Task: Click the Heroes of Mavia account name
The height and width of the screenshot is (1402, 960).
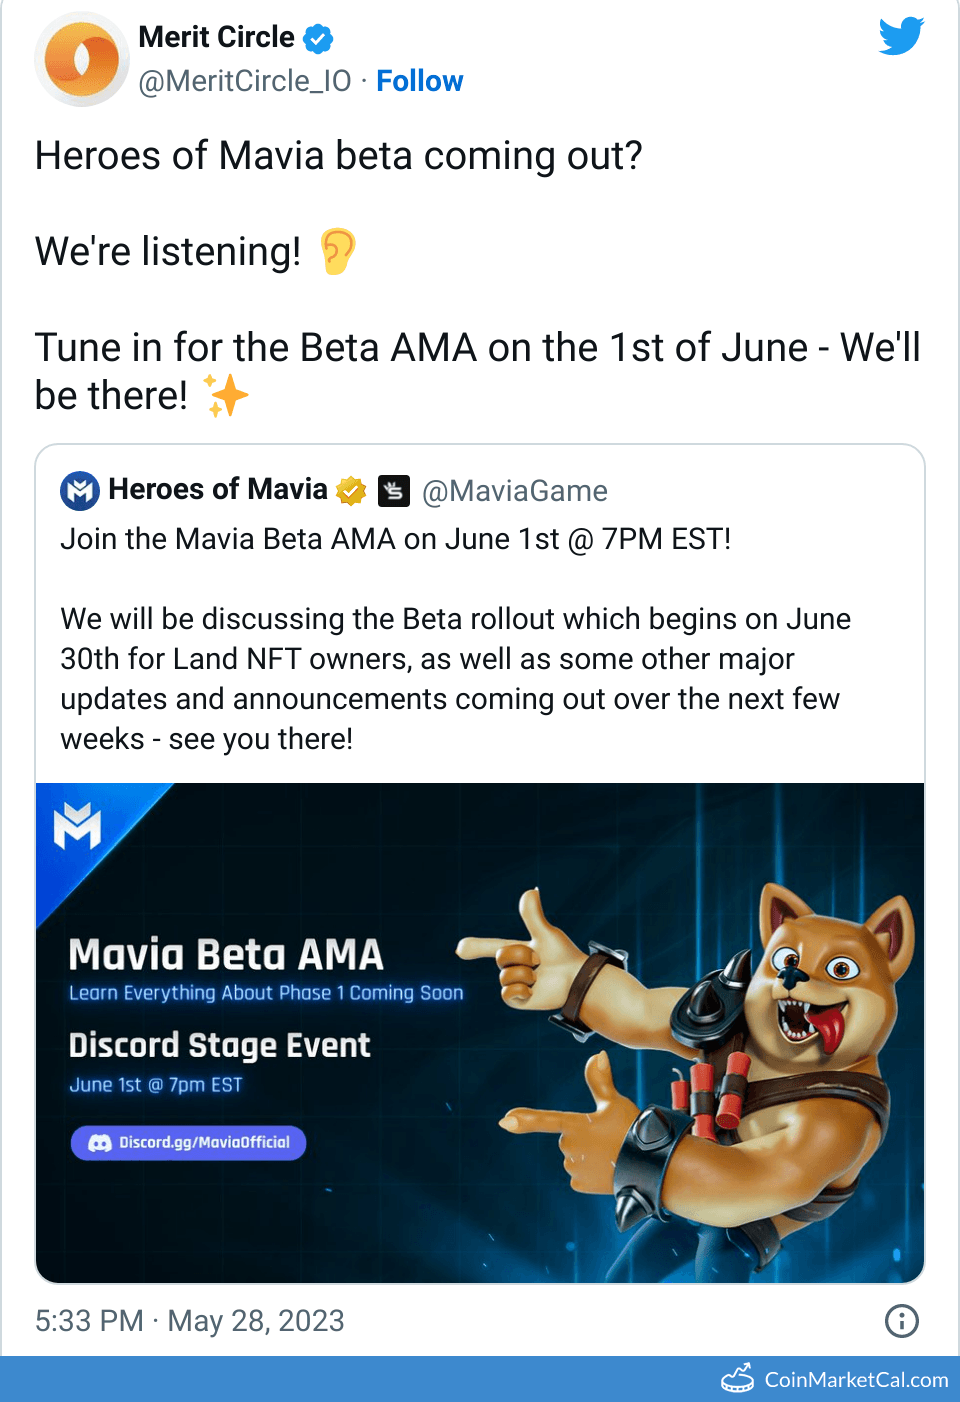Action: (218, 489)
